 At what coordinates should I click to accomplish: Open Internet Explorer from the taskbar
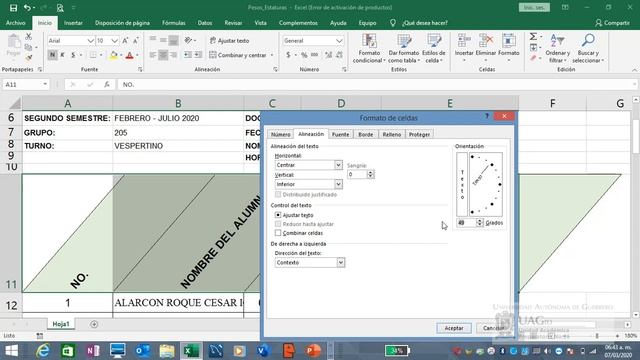(43, 351)
